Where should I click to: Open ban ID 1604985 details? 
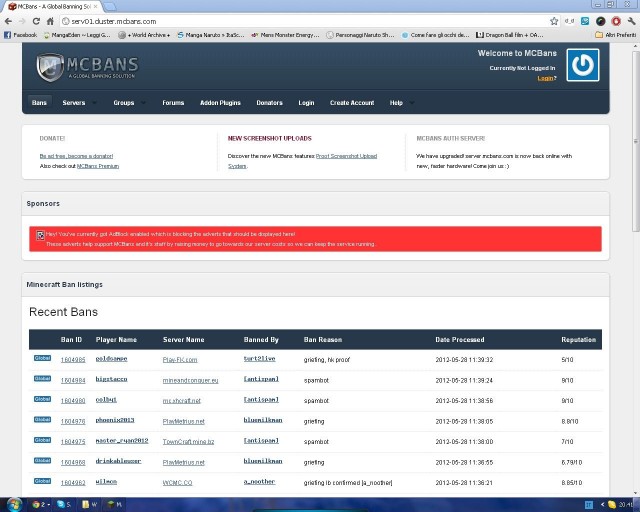[x=72, y=359]
